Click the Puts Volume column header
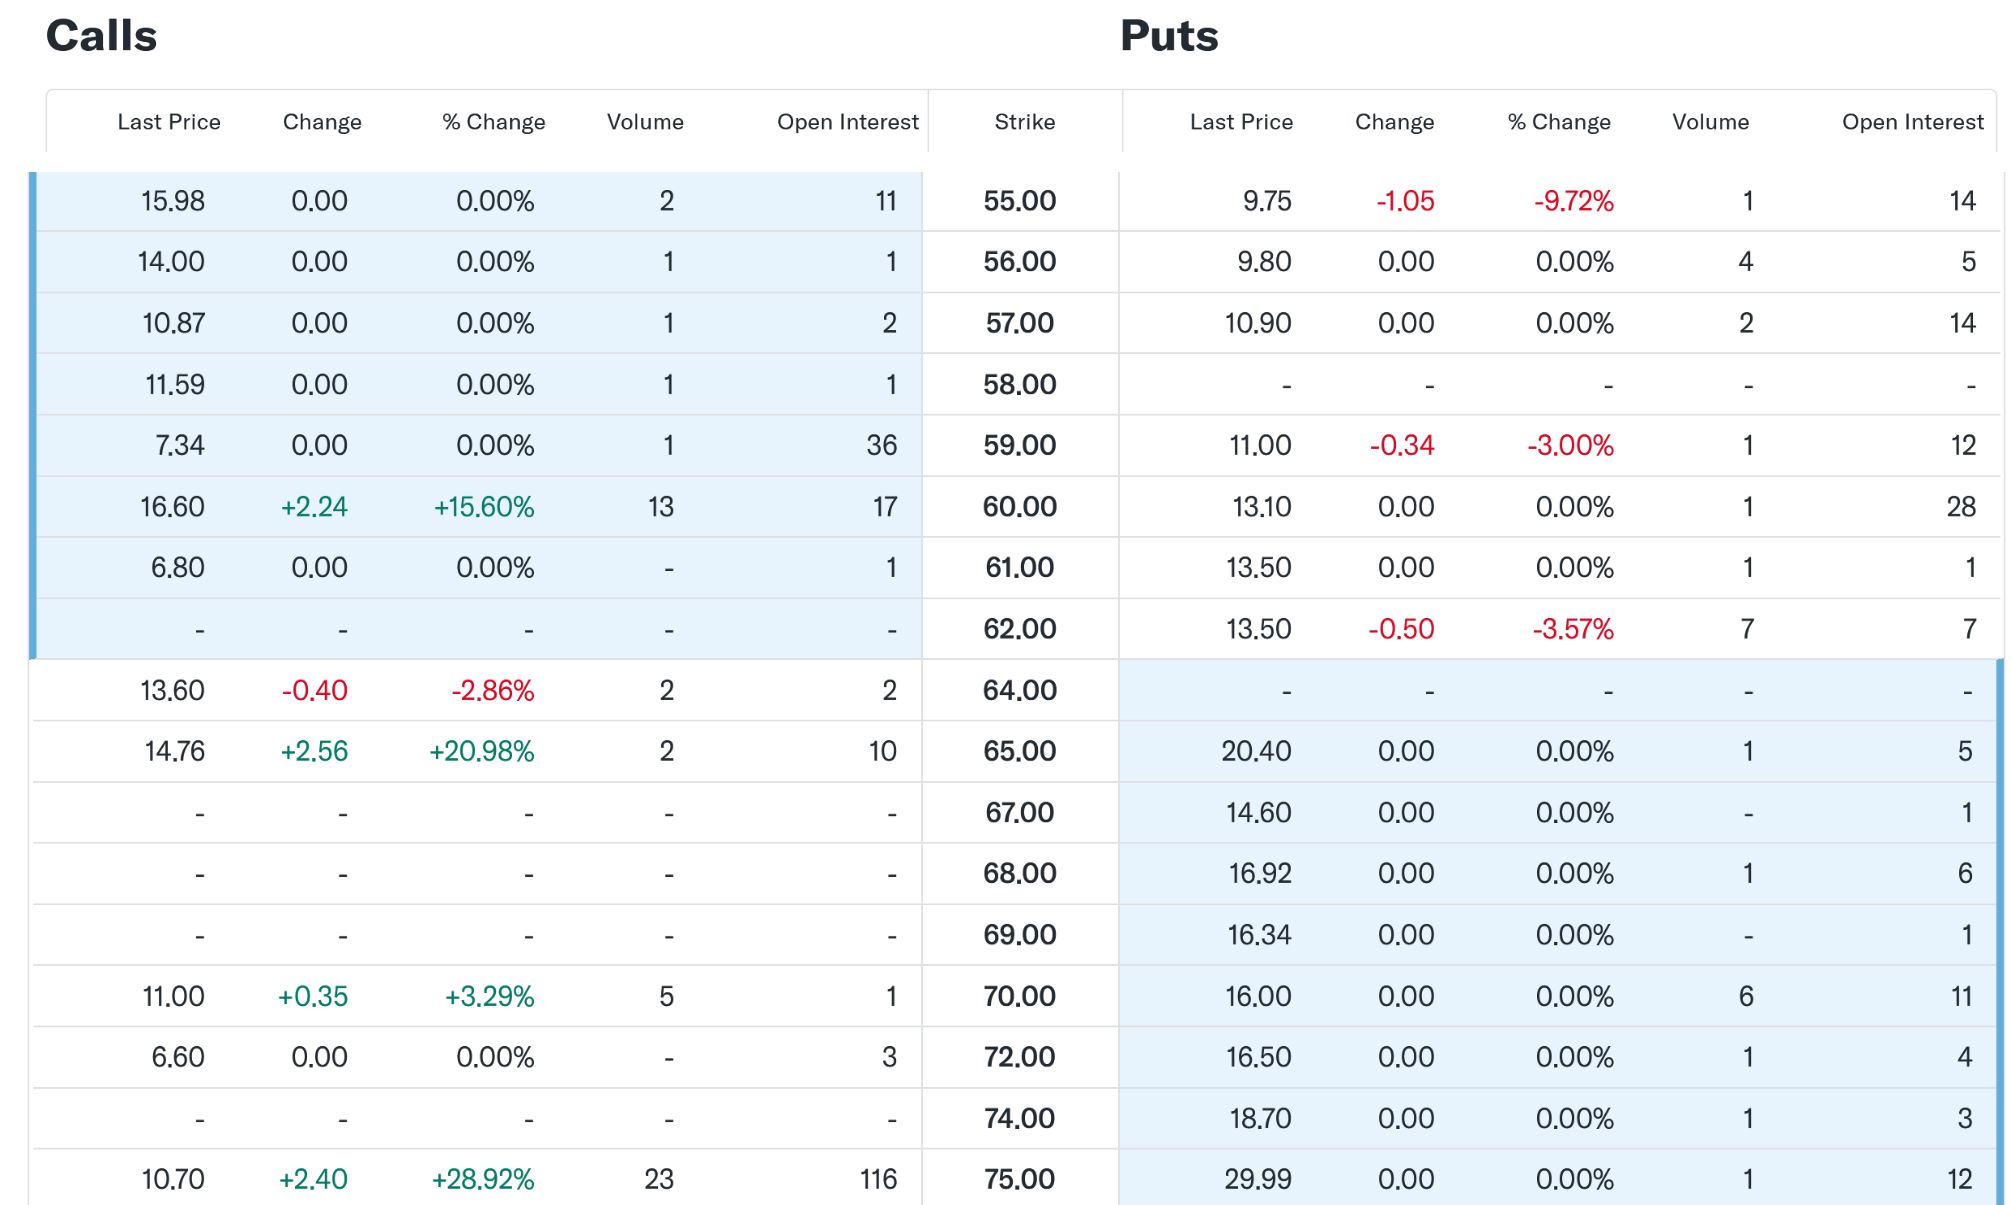This screenshot has width=2012, height=1205. click(x=1710, y=122)
